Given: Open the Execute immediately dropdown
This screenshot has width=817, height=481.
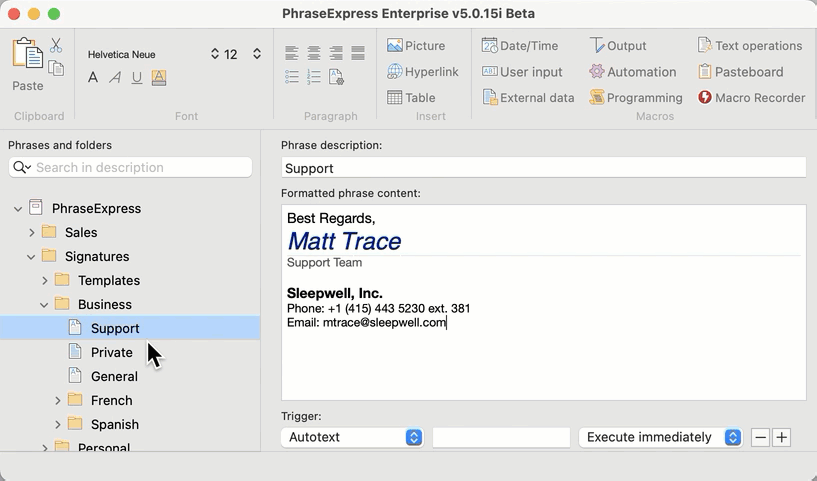Looking at the screenshot, I should [660, 437].
